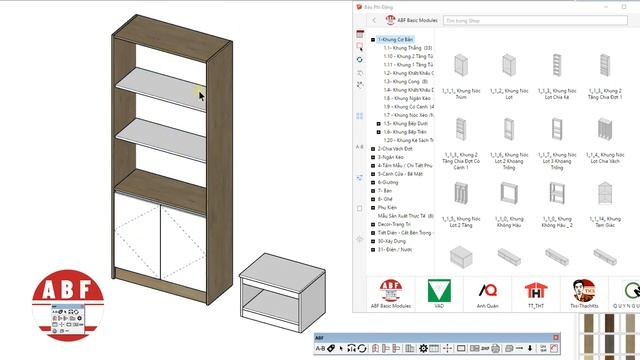Switch to the Tks-ThachKts shop tab
640x360 pixels.
click(x=584, y=293)
